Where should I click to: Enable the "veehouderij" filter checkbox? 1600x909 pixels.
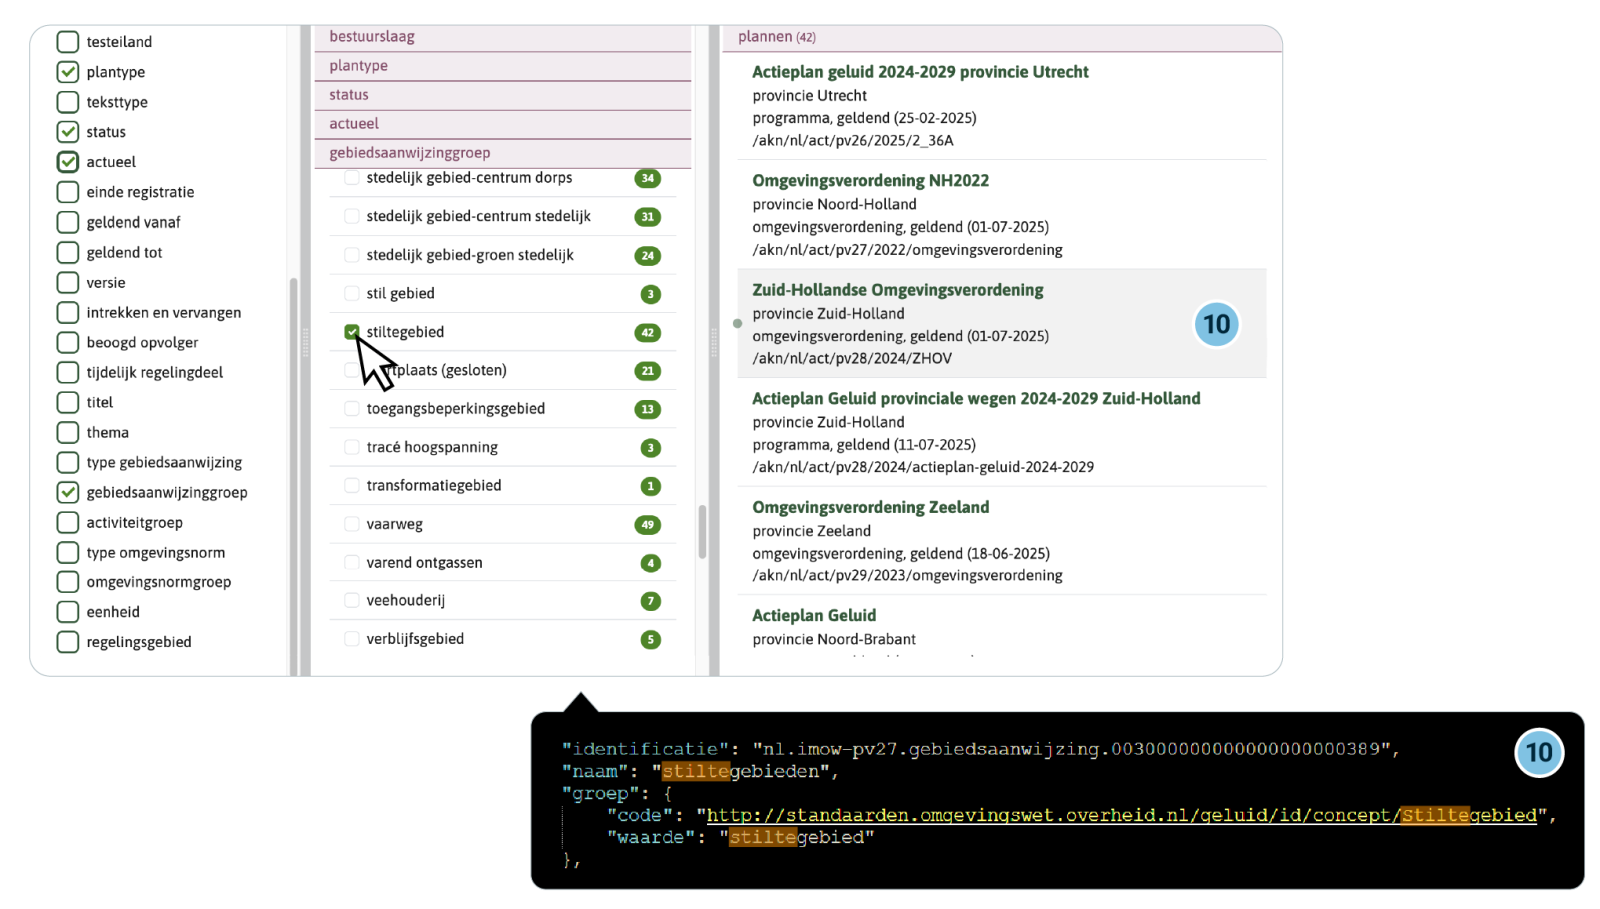pos(352,600)
